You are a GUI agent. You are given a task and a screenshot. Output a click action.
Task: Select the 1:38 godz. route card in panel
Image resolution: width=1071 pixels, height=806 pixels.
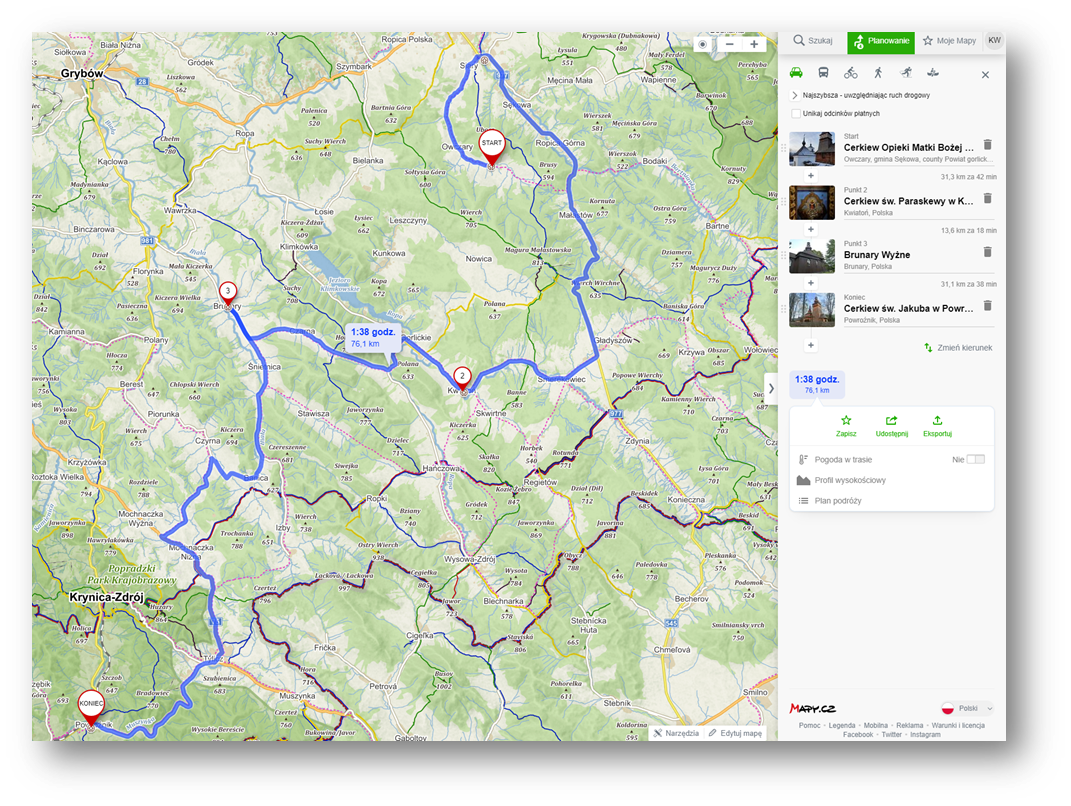click(x=817, y=384)
